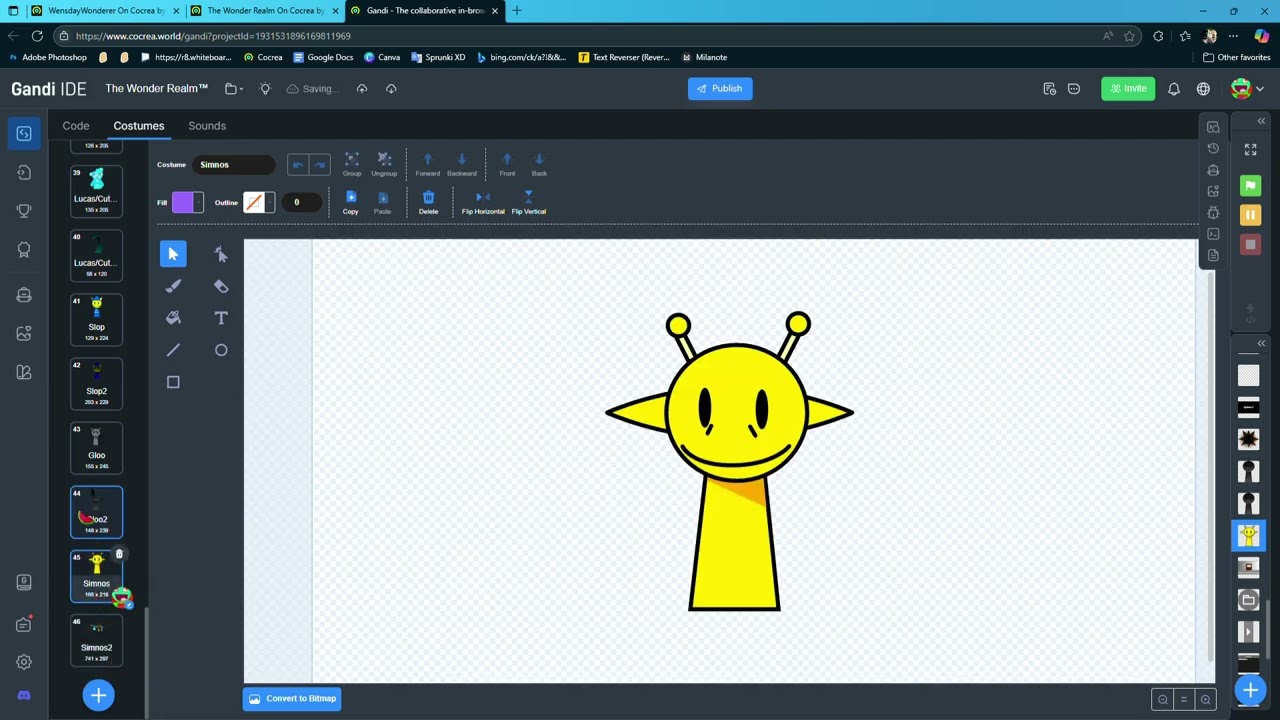Screen dimensions: 1280x720
Task: Activate the Reshape tool
Action: [221, 254]
